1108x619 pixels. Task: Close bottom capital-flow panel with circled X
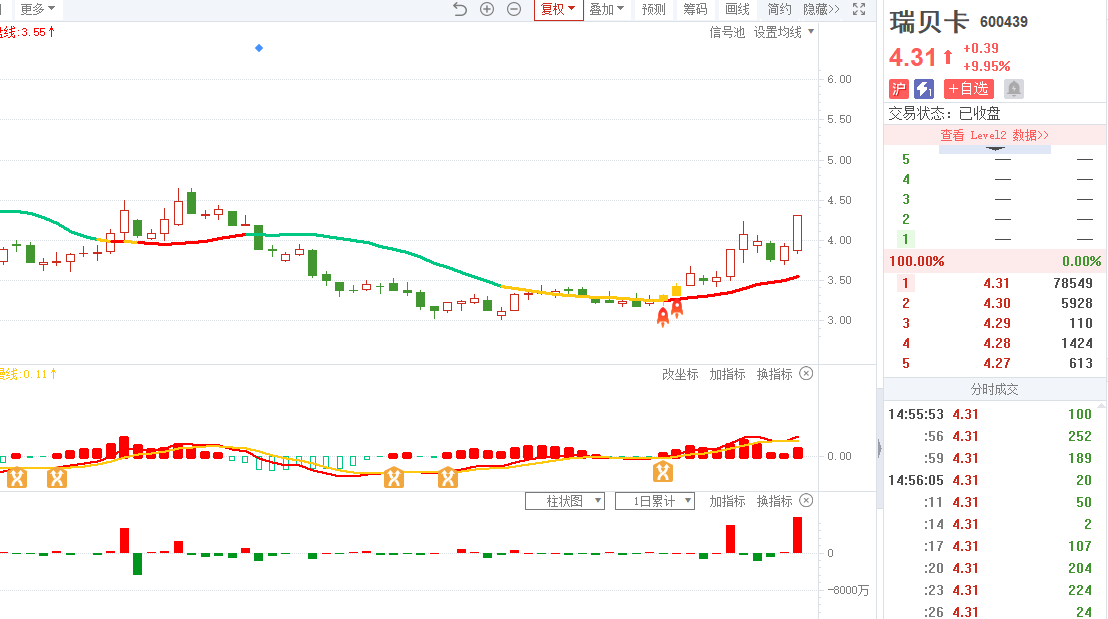point(806,500)
